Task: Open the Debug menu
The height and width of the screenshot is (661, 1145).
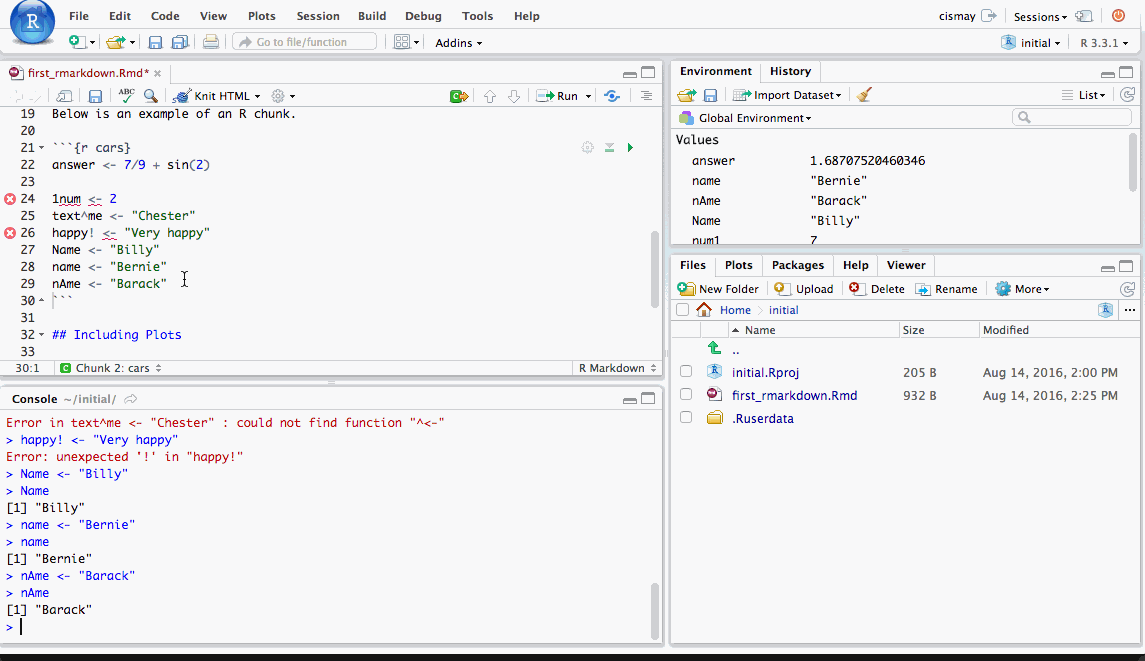Action: click(x=423, y=16)
